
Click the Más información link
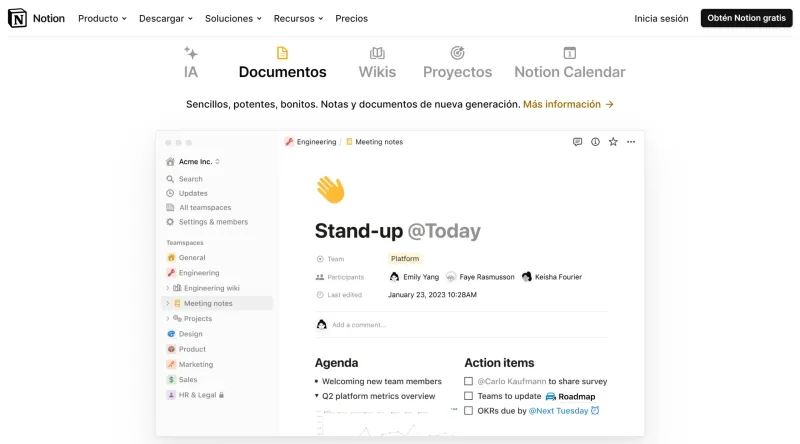(568, 104)
